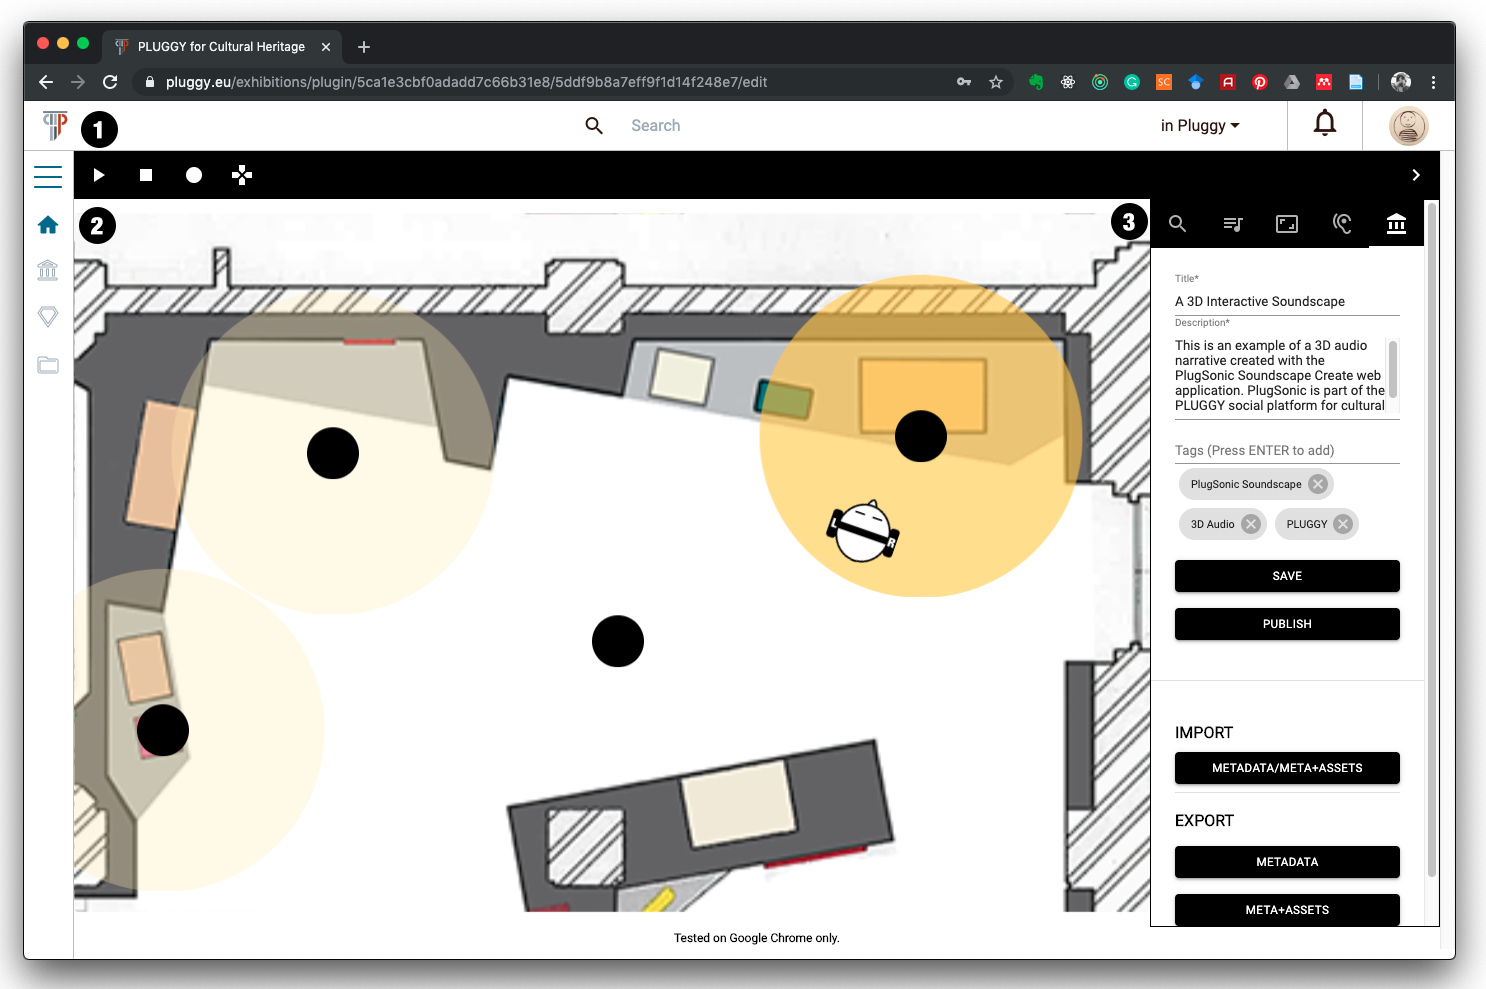Select the gamepad navigation control icon
1486x989 pixels.
[x=242, y=175]
